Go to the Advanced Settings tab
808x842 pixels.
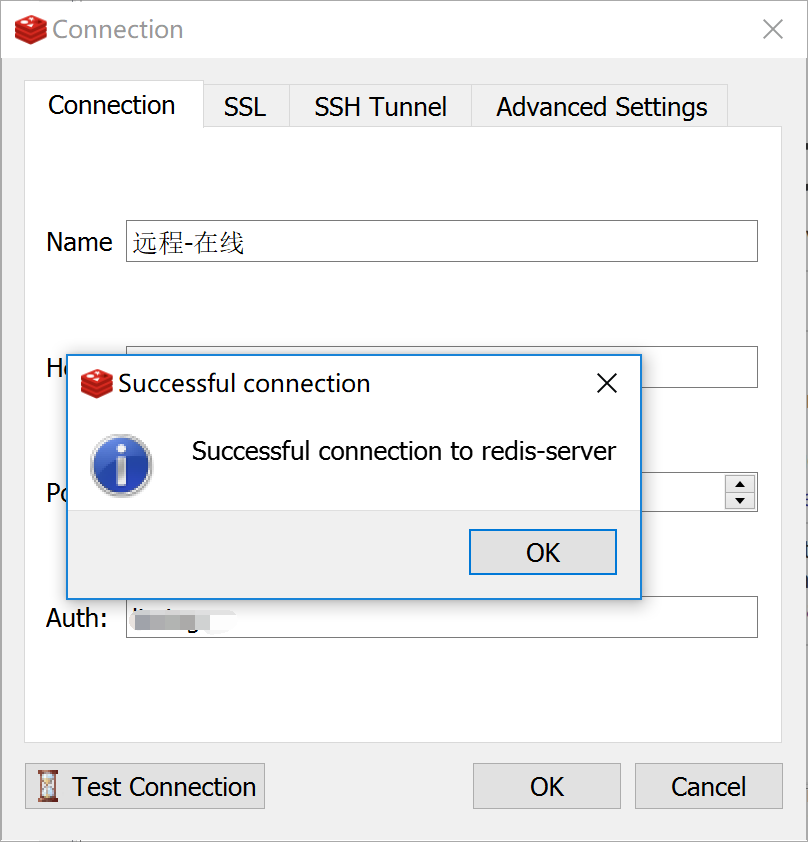601,107
